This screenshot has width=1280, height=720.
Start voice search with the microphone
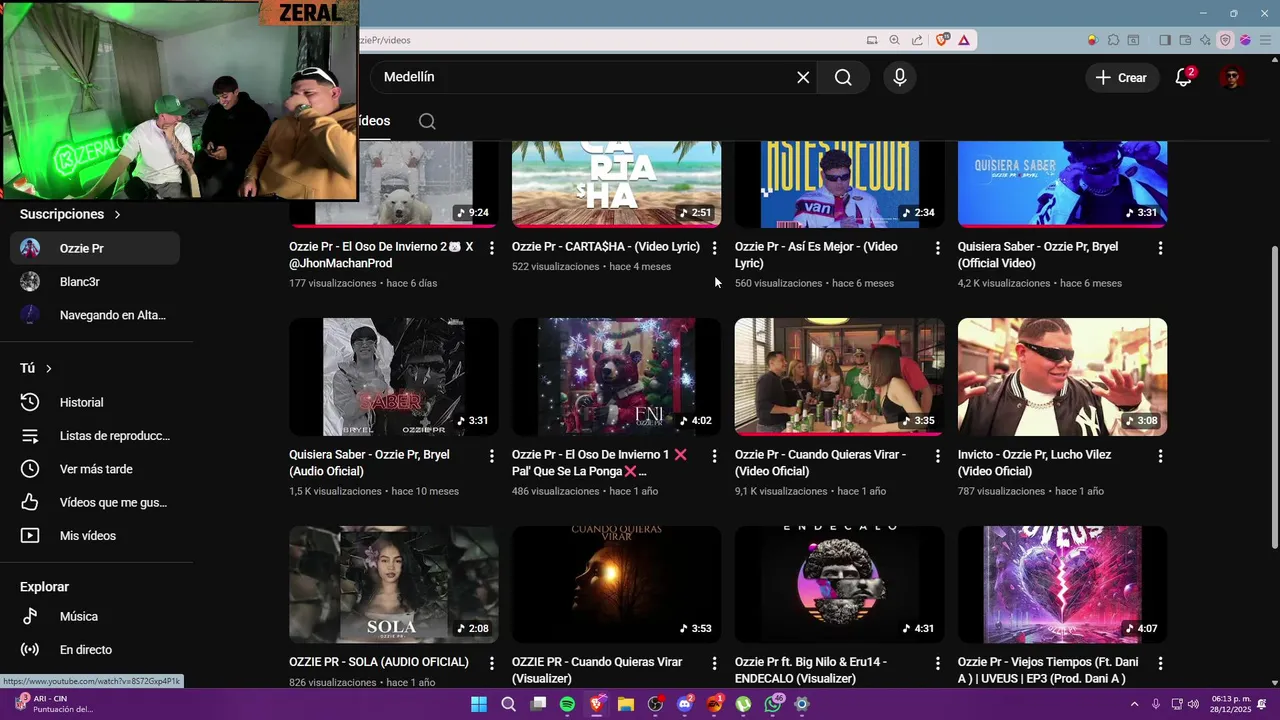tap(900, 77)
